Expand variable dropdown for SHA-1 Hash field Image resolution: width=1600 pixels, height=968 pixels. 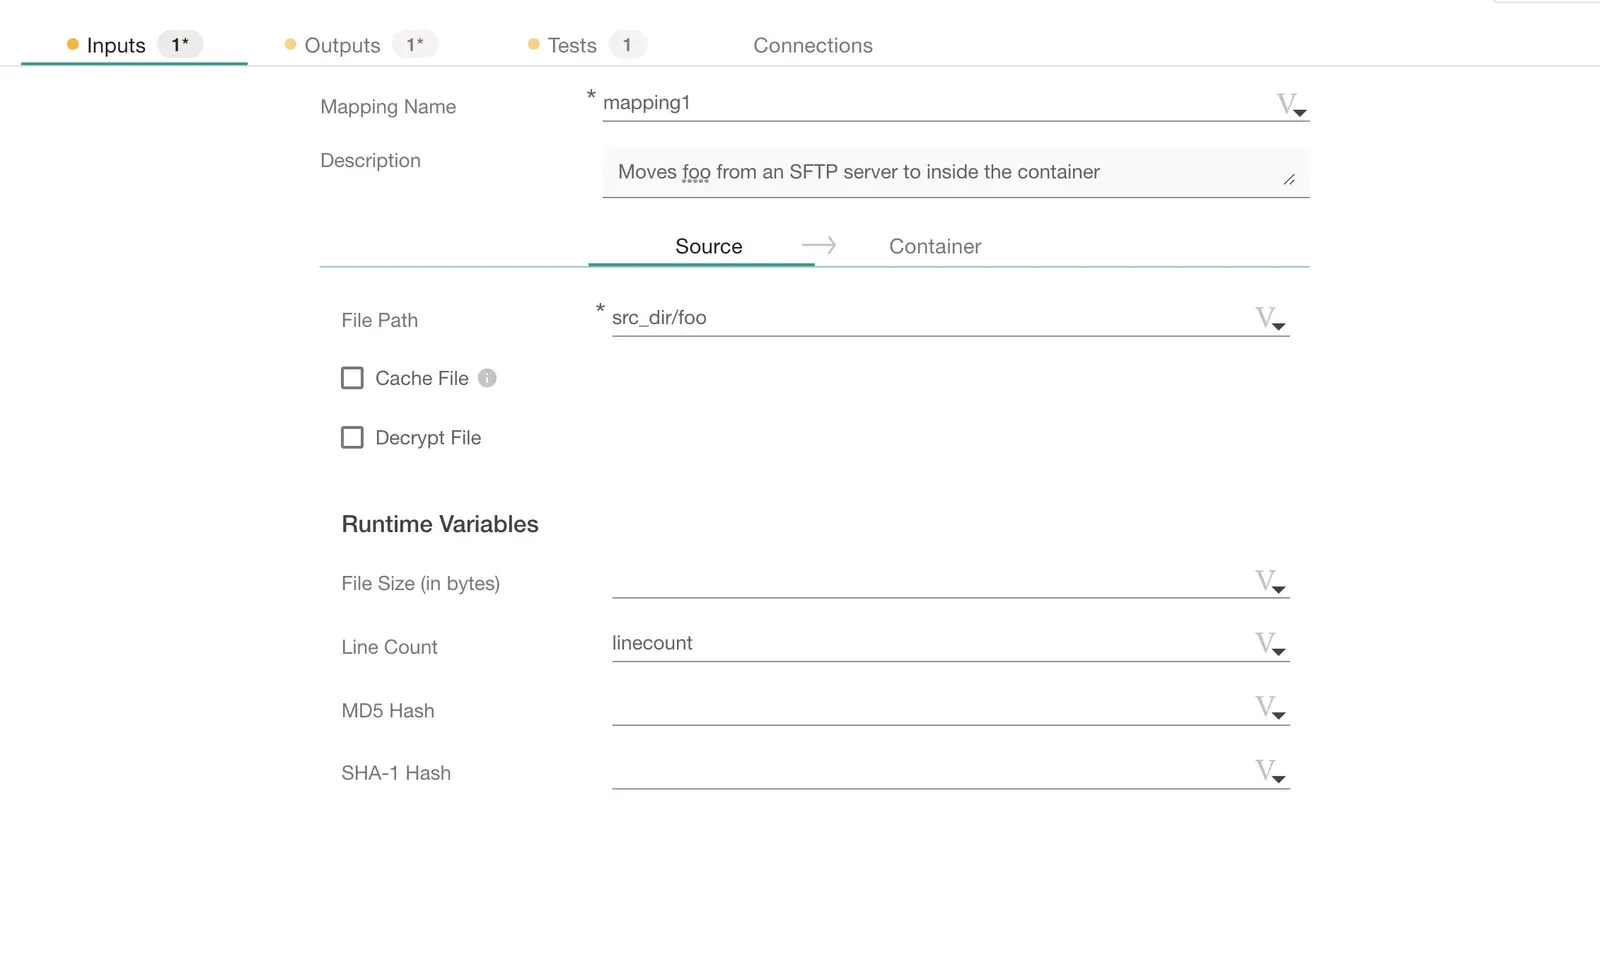[x=1270, y=772]
